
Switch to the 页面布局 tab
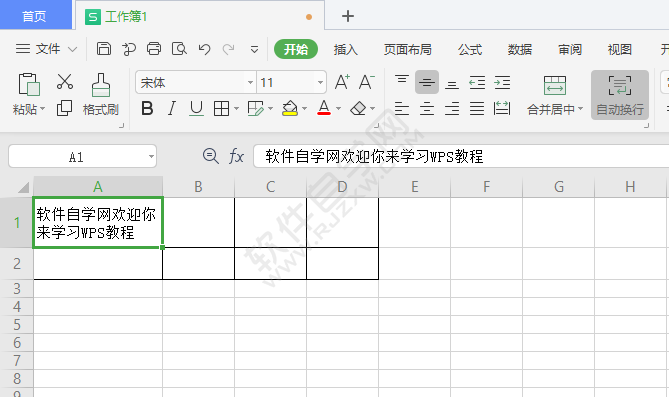(x=407, y=50)
